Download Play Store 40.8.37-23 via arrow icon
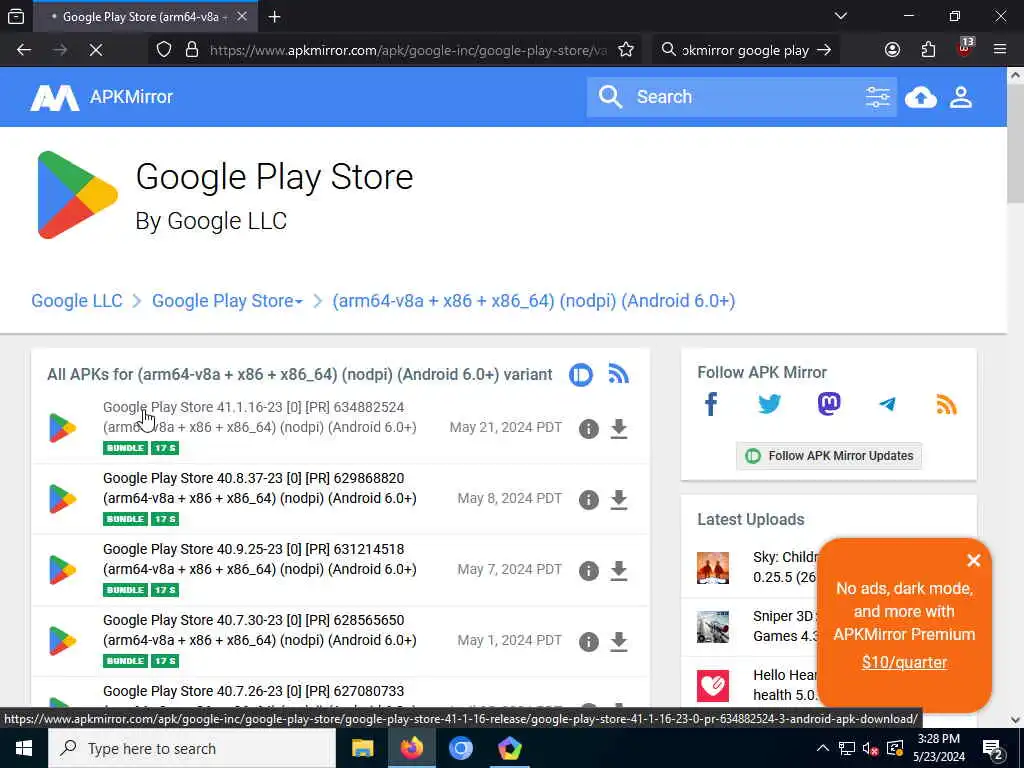The height and width of the screenshot is (768, 1024). (x=618, y=500)
